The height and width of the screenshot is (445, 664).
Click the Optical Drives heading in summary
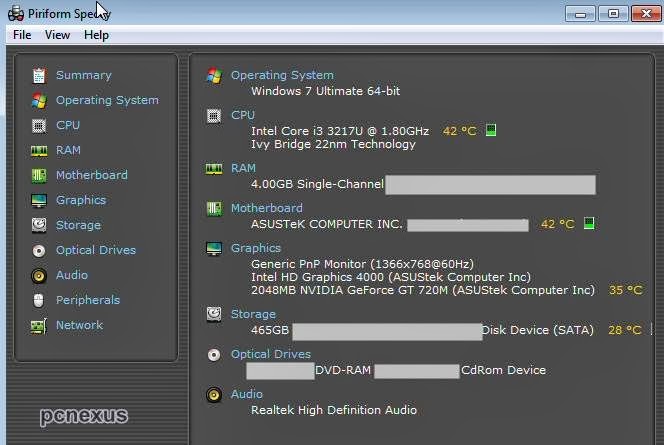[271, 354]
